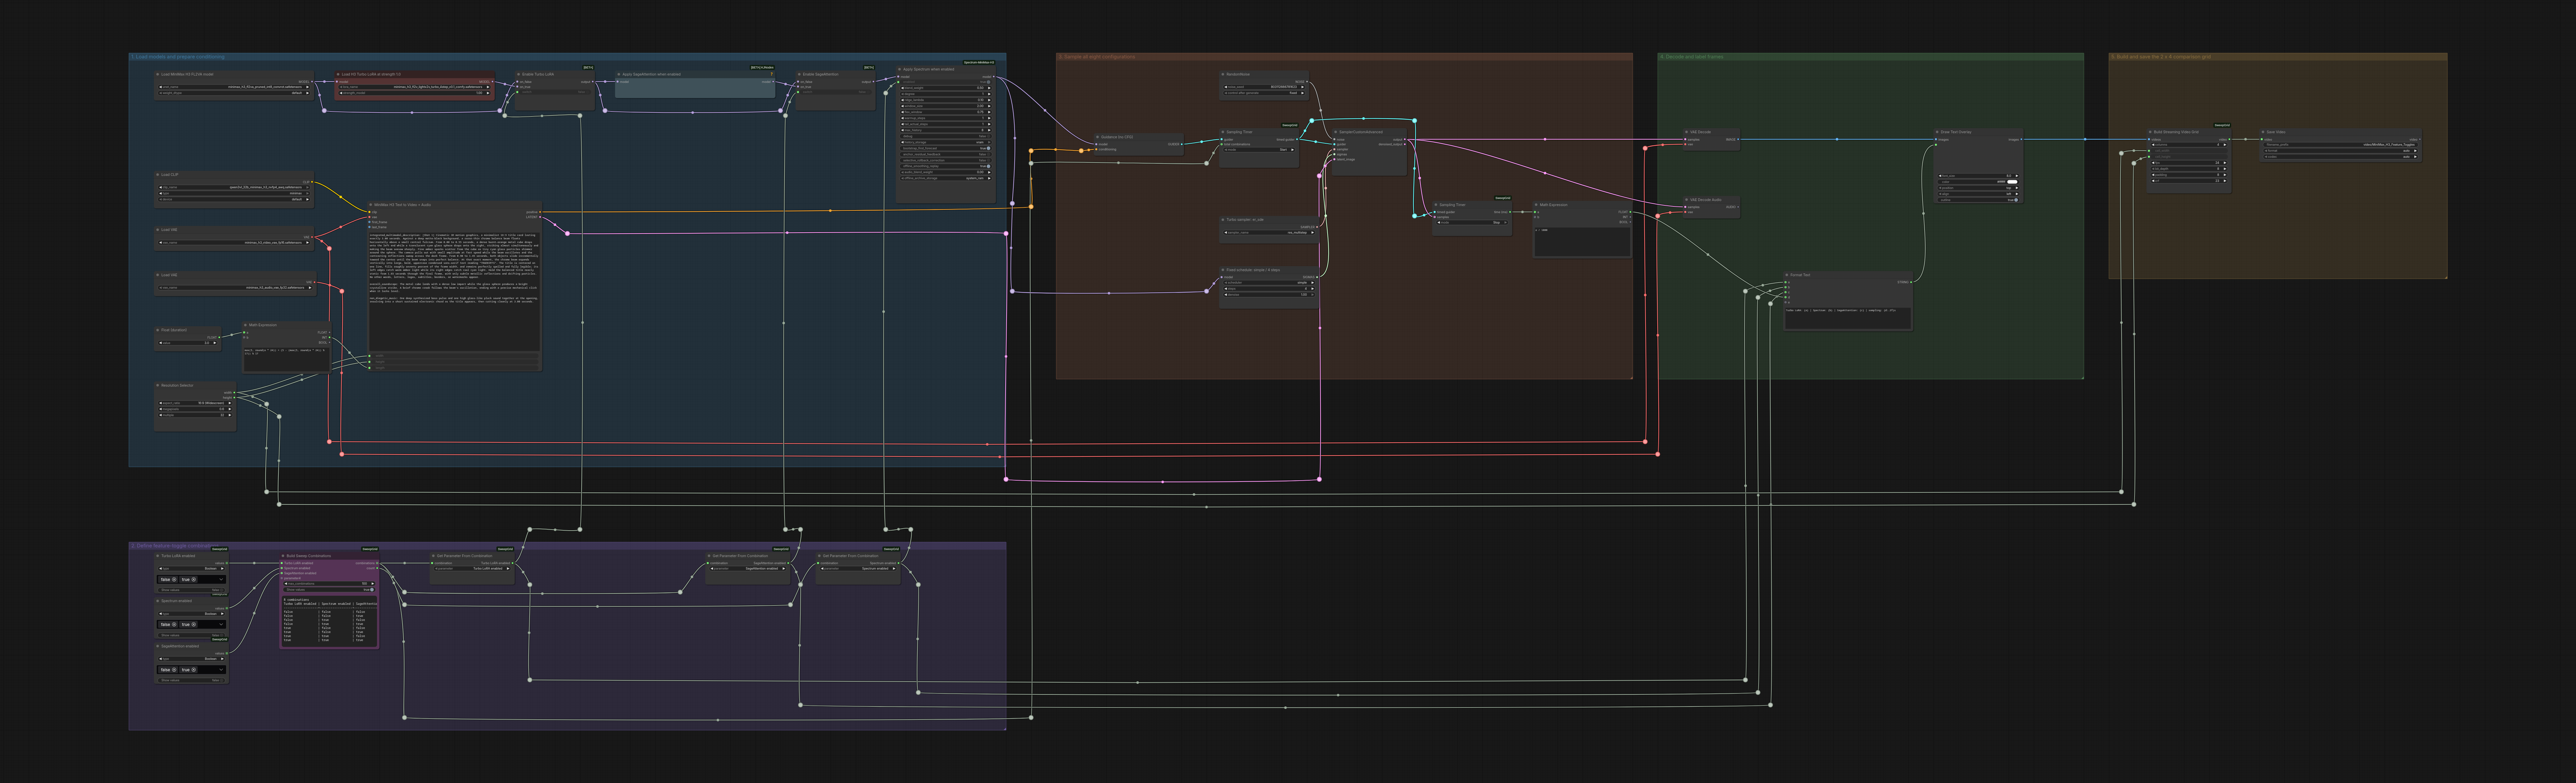The image size is (2576, 783).
Task: Toggle anchor_residual_feedback switch
Action: pos(946,154)
